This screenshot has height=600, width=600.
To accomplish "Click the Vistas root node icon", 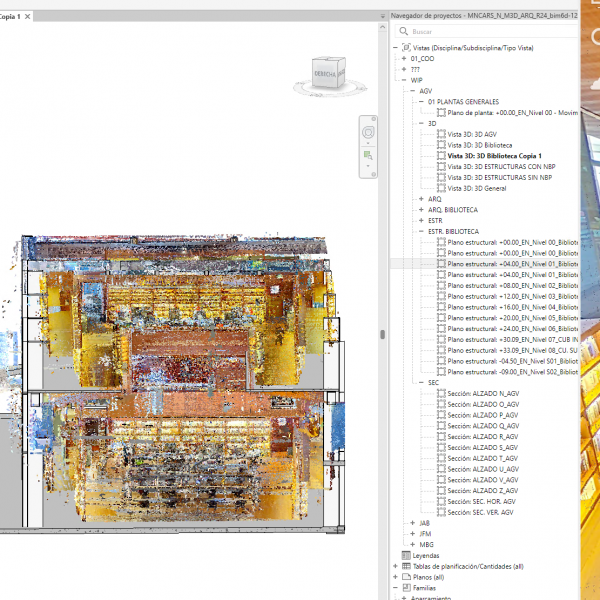I will [x=407, y=47].
